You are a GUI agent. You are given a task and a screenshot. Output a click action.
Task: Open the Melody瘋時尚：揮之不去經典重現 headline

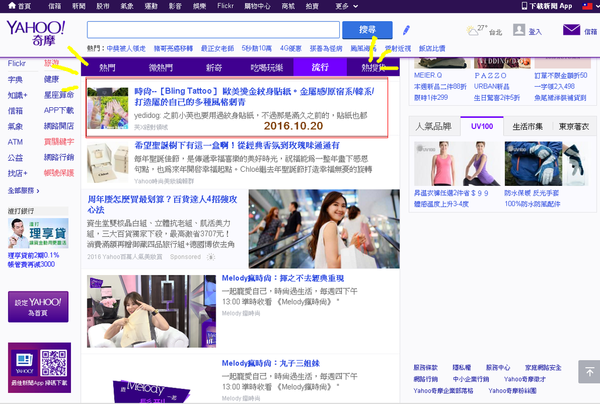pyautogui.click(x=283, y=279)
